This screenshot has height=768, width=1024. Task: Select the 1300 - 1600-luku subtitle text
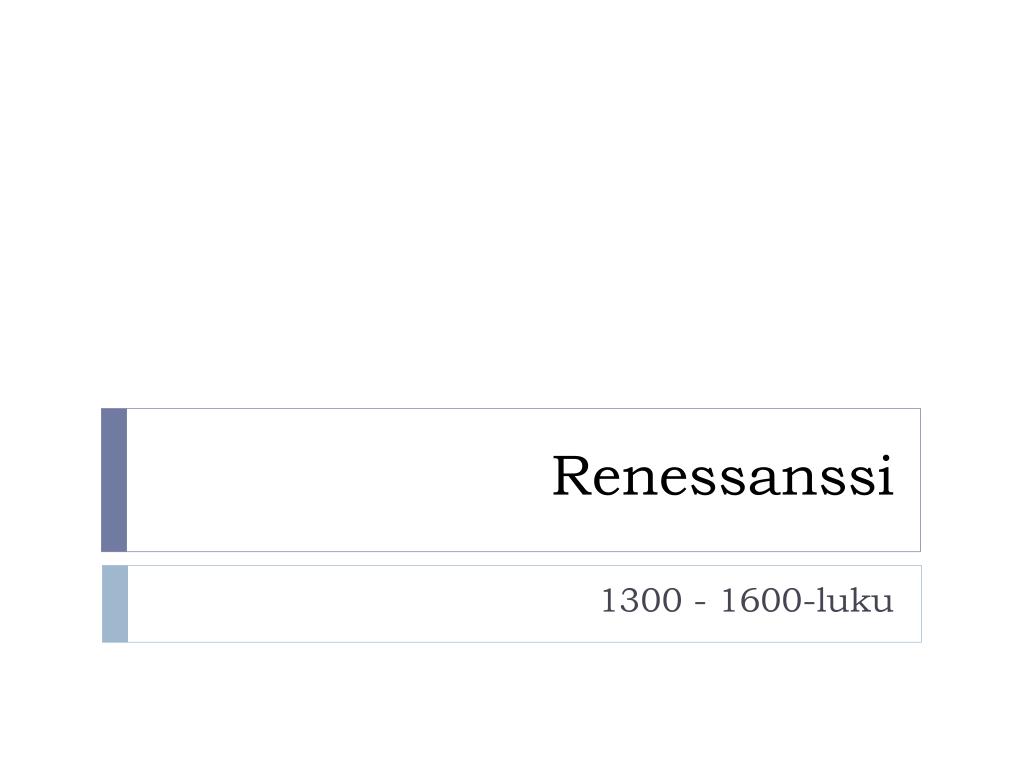[x=746, y=601]
